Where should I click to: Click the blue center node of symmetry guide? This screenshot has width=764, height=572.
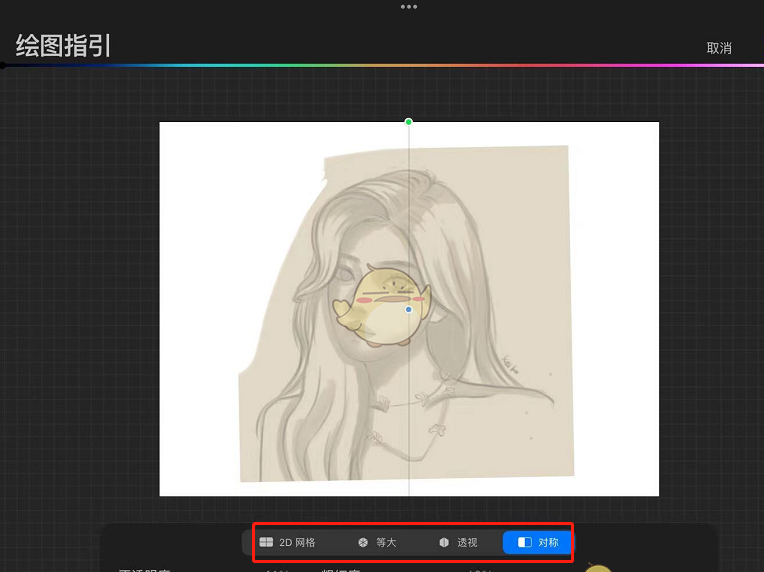click(x=408, y=309)
